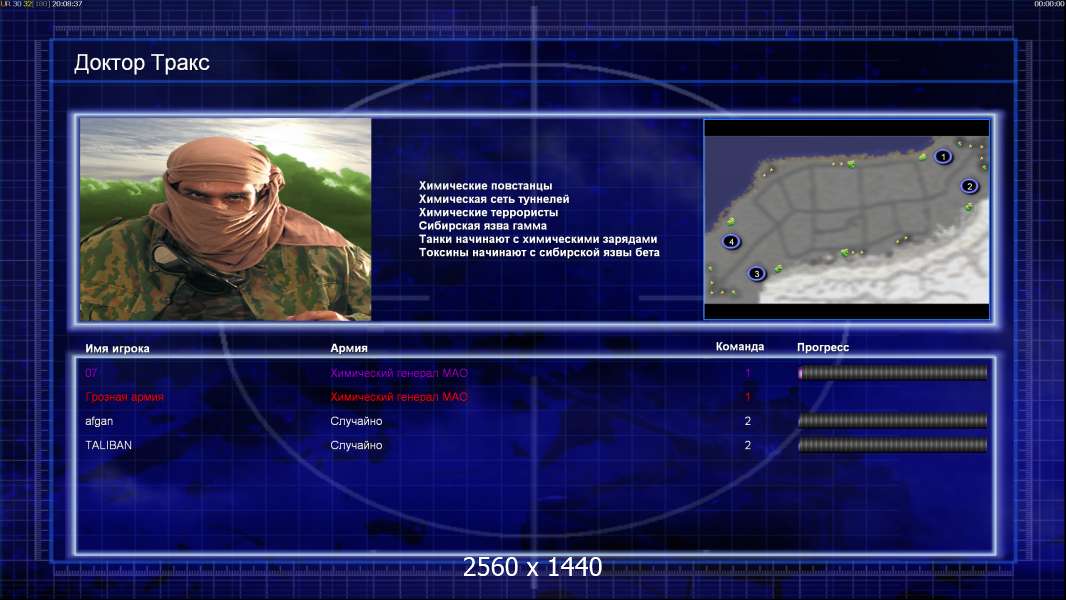This screenshot has width=1066, height=600.
Task: Click the 'Прогресс' column header
Action: point(823,347)
